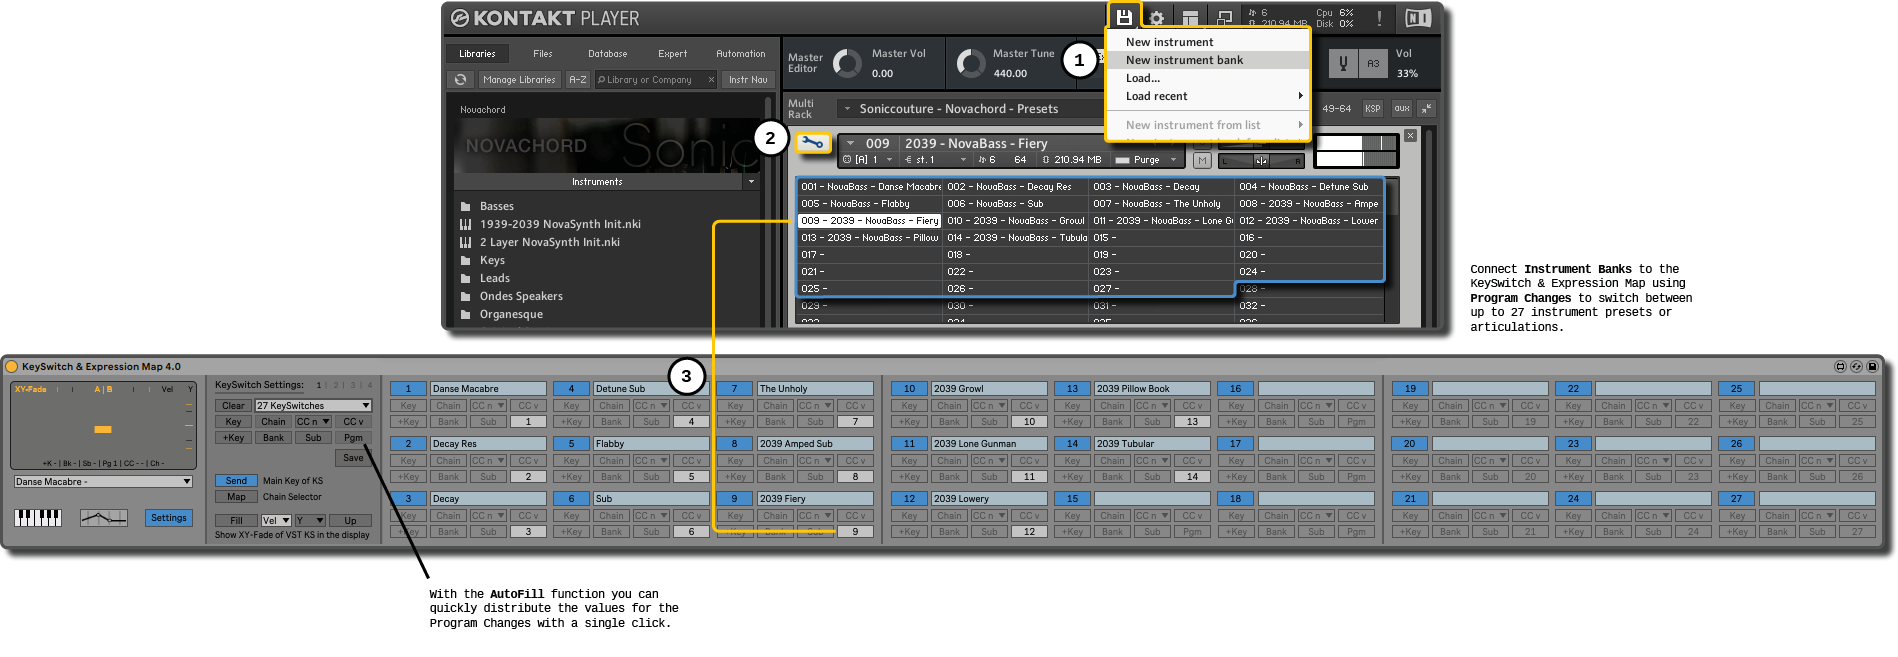Toggle the aux button in Multi Rack
1898x657 pixels.
click(1401, 108)
